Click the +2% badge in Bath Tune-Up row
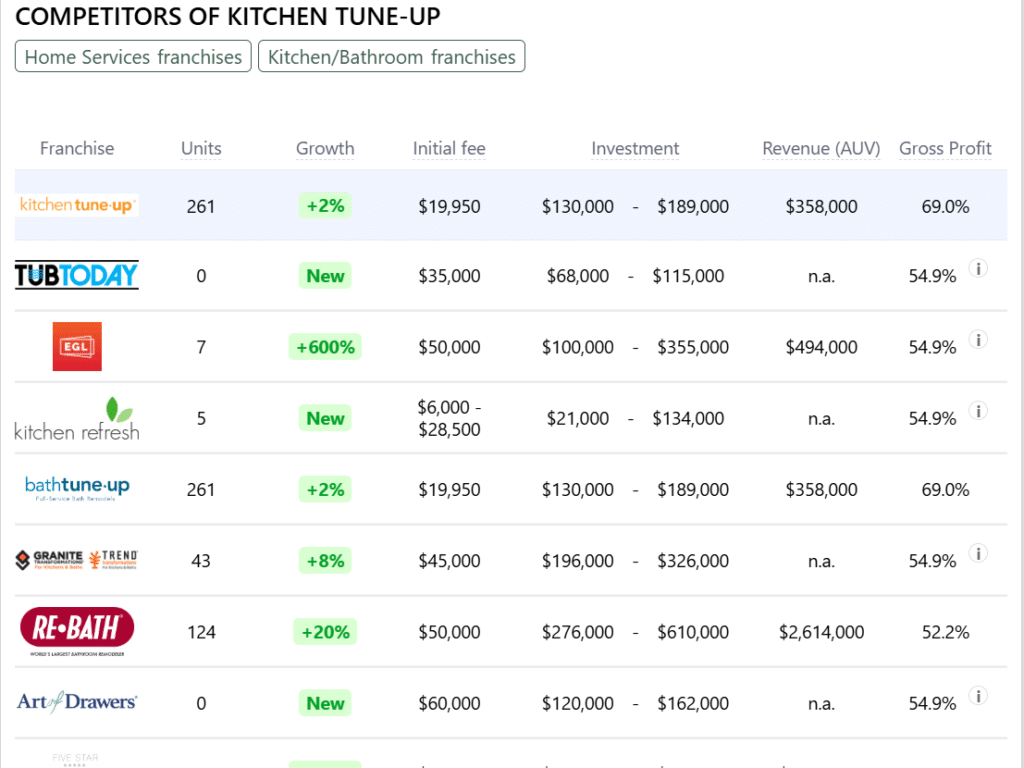Viewport: 1024px width, 768px height. point(325,489)
